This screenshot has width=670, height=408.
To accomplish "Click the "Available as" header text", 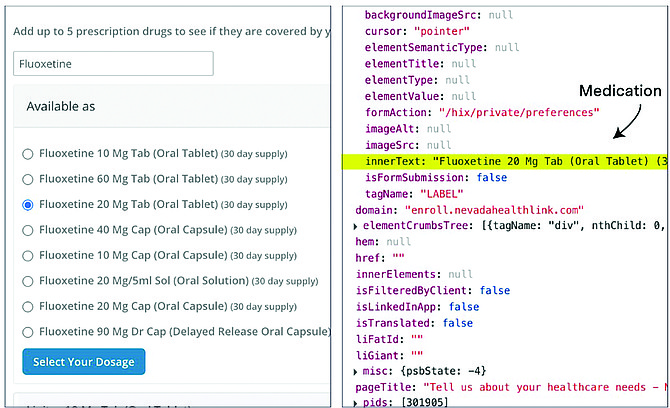I will coord(61,106).
